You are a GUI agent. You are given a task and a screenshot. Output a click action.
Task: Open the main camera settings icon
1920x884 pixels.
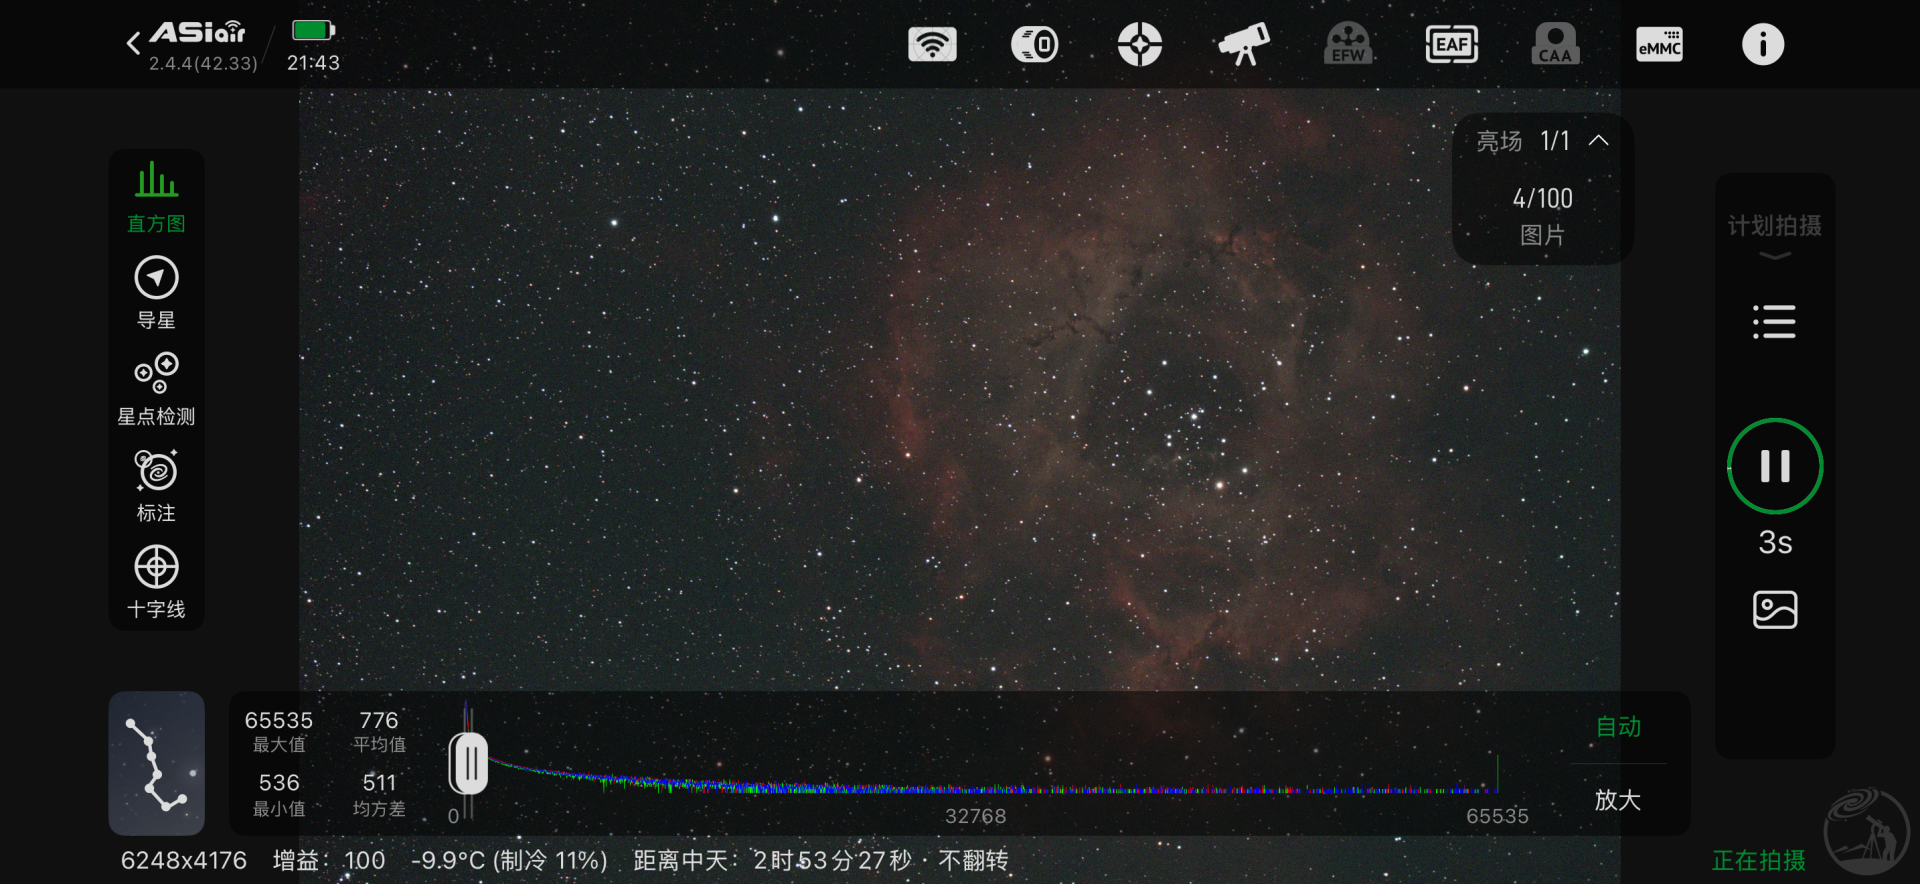(x=1035, y=45)
